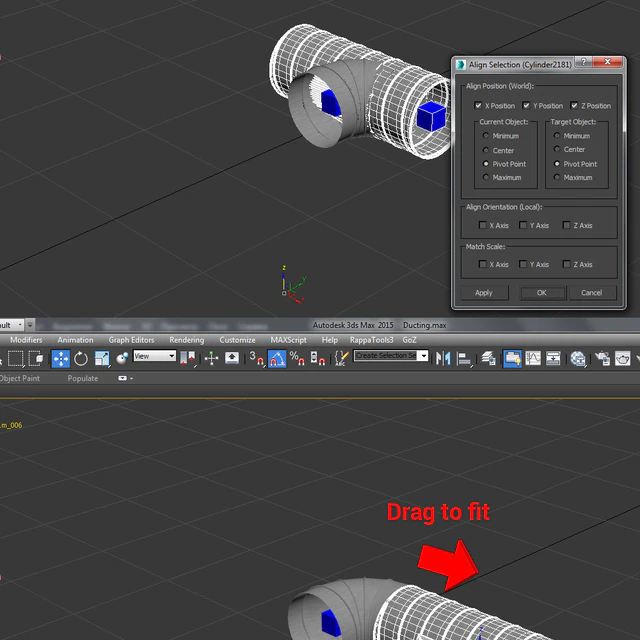Uncheck the Y Position checkbox

coord(526,105)
